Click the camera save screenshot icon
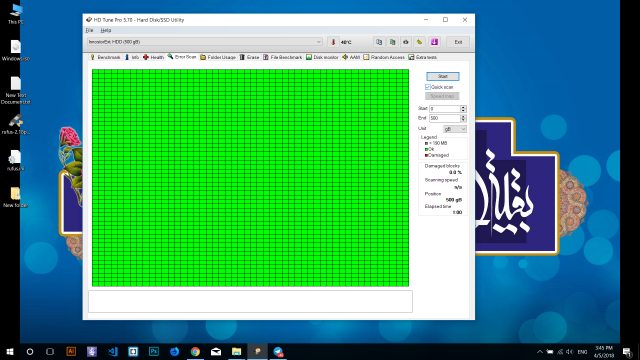This screenshot has width=640, height=360. coord(406,42)
